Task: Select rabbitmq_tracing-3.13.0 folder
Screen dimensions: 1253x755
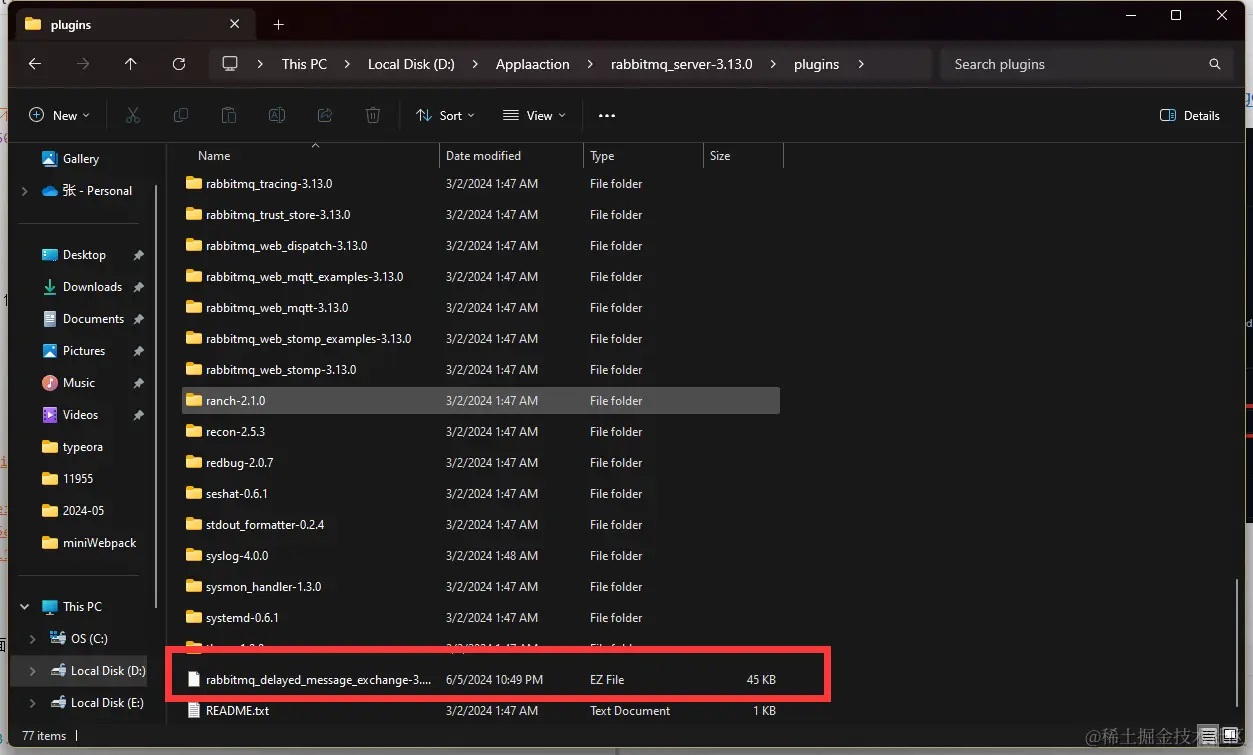Action: [x=480, y=183]
